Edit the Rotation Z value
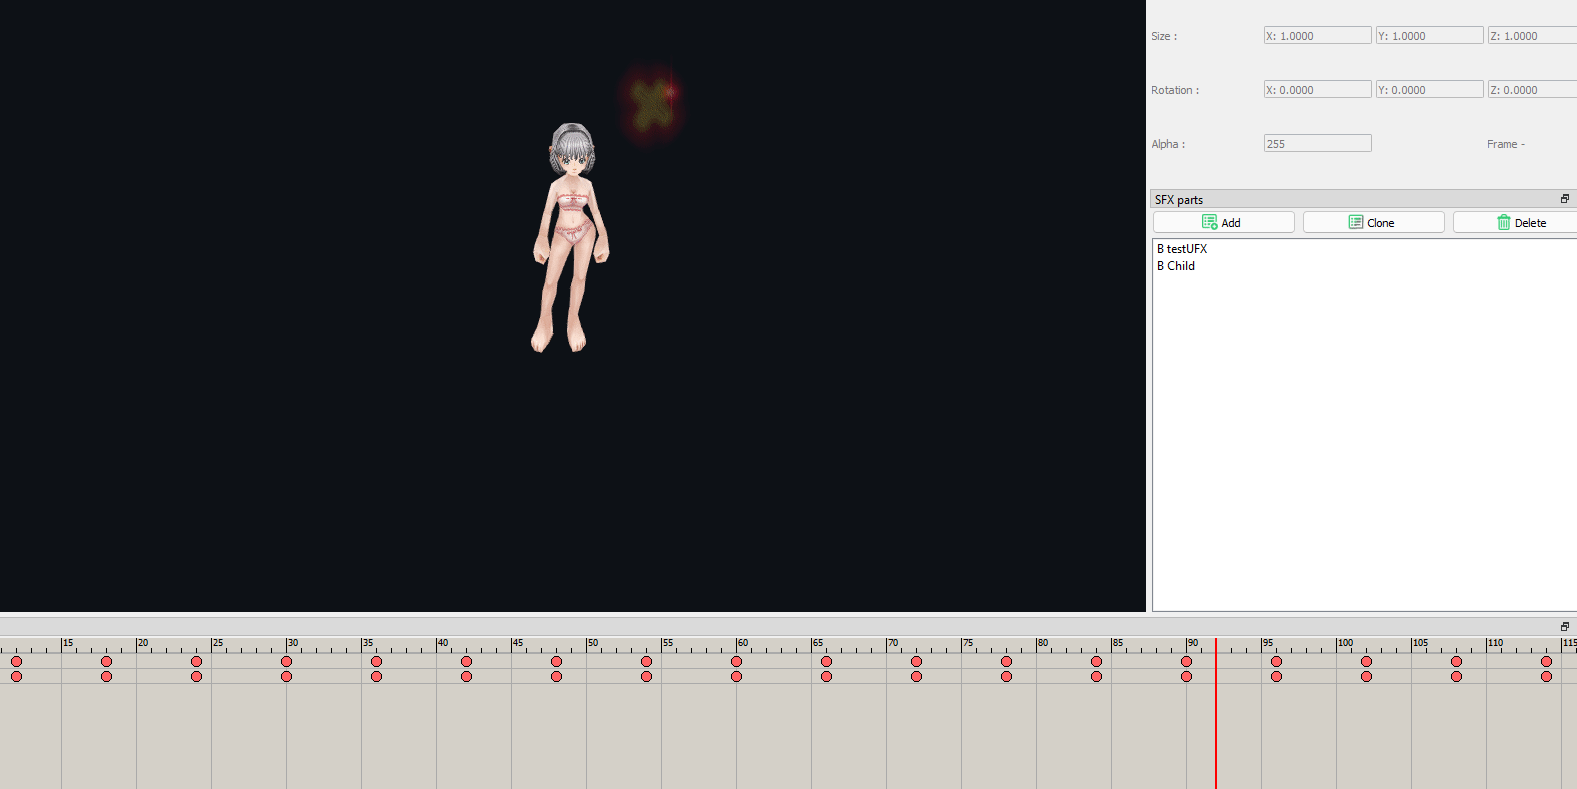 [x=1532, y=90]
